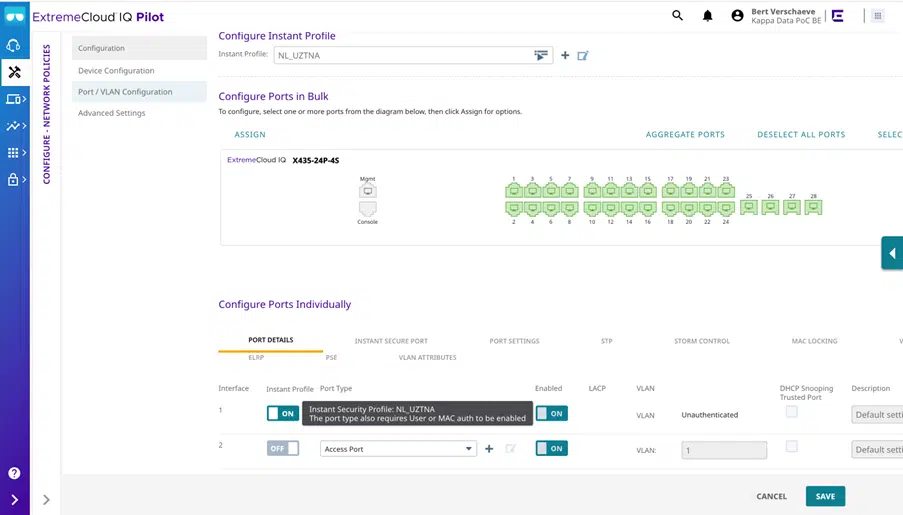Click the ExtremeCloud IQ cloud logo
This screenshot has height=515, width=903.
coord(14,16)
